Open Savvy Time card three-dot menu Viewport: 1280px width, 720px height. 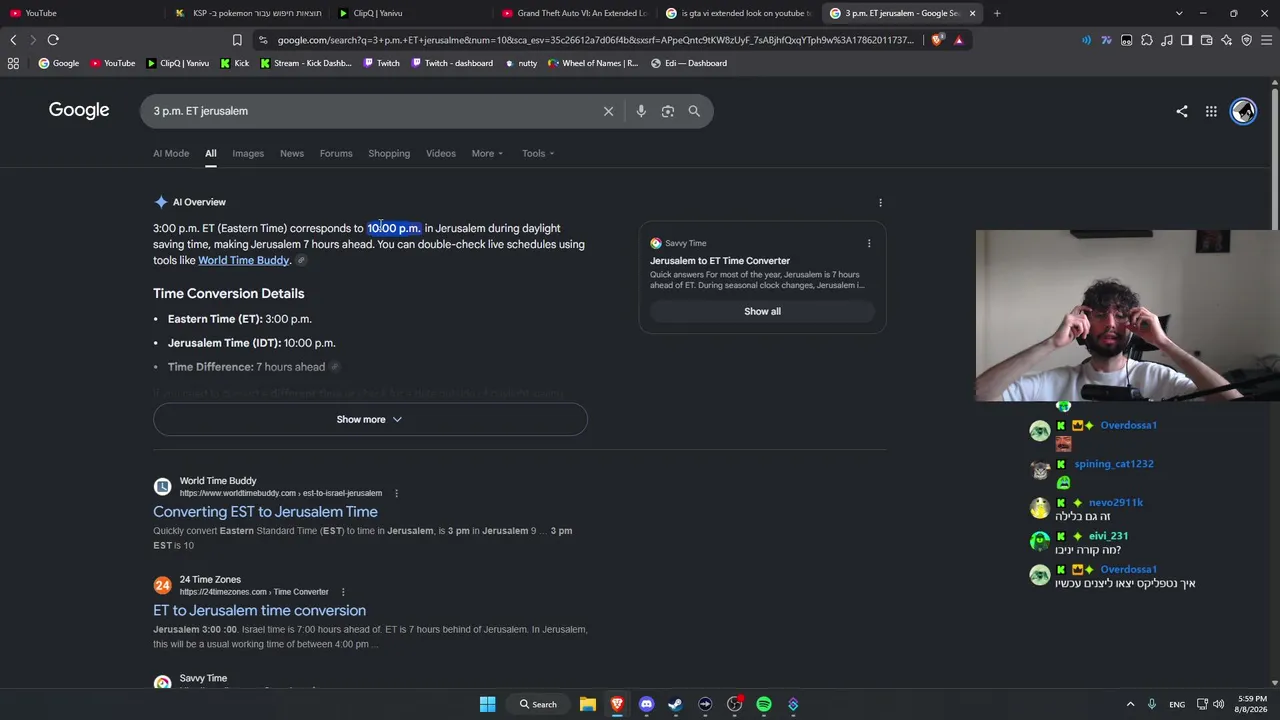point(869,243)
